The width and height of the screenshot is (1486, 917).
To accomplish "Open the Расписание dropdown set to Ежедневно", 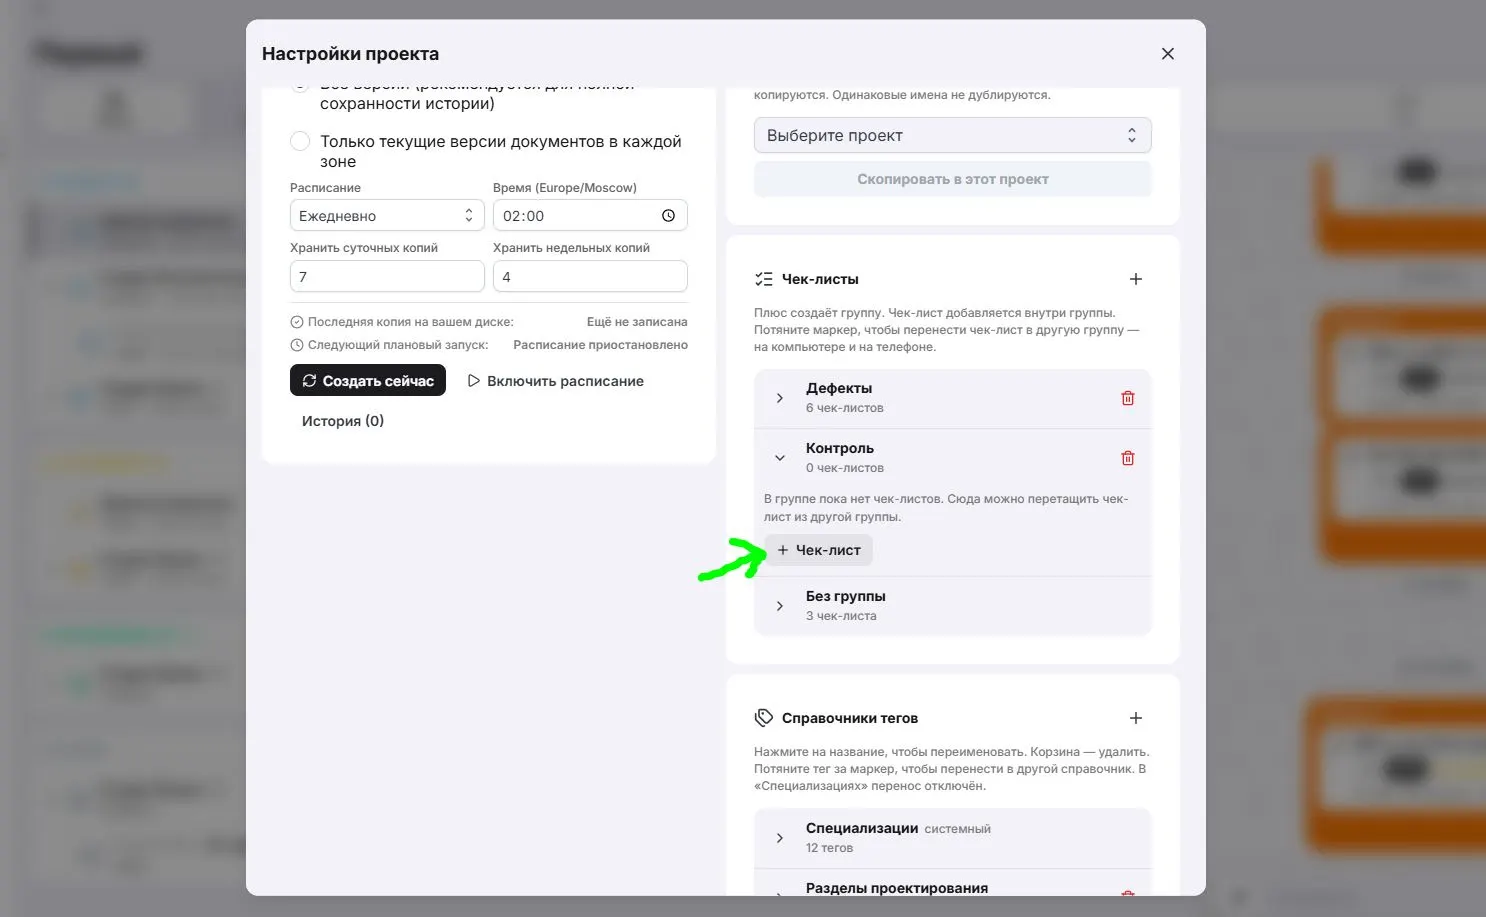I will click(x=387, y=216).
